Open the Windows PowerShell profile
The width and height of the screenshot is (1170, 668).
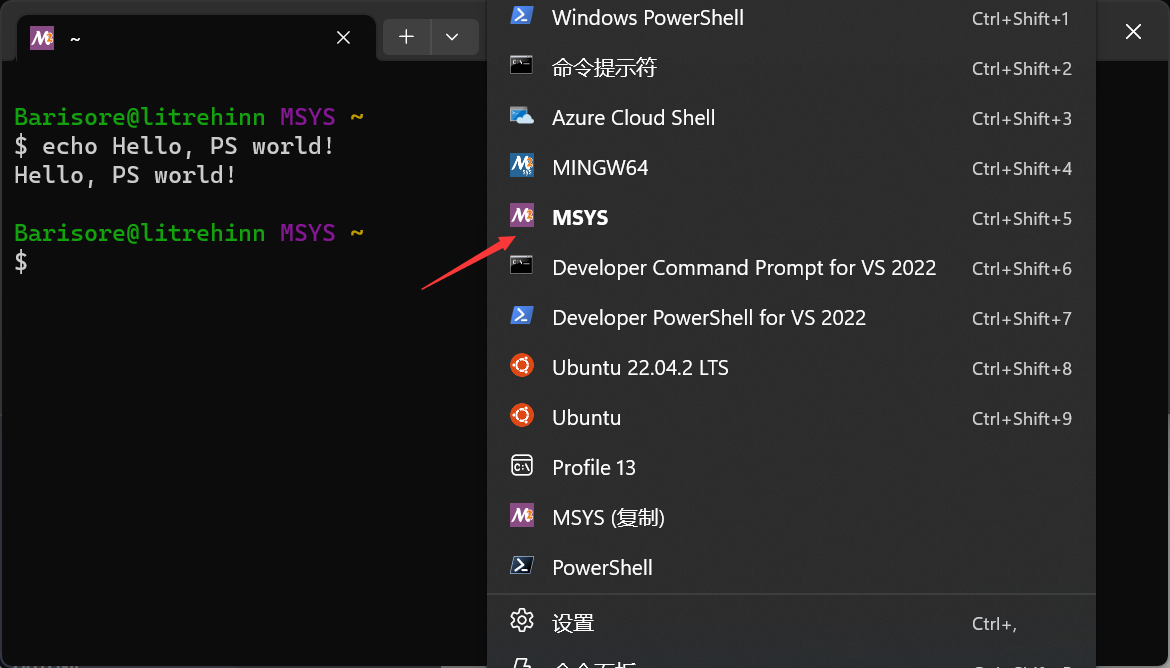coord(647,17)
